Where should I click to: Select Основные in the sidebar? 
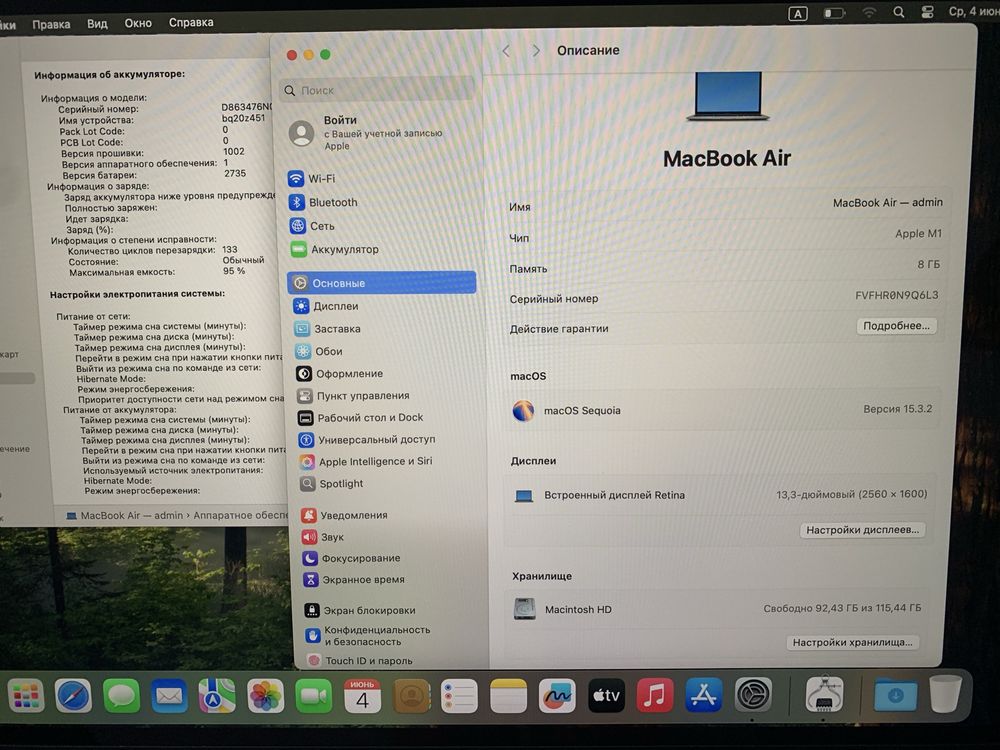[x=381, y=283]
